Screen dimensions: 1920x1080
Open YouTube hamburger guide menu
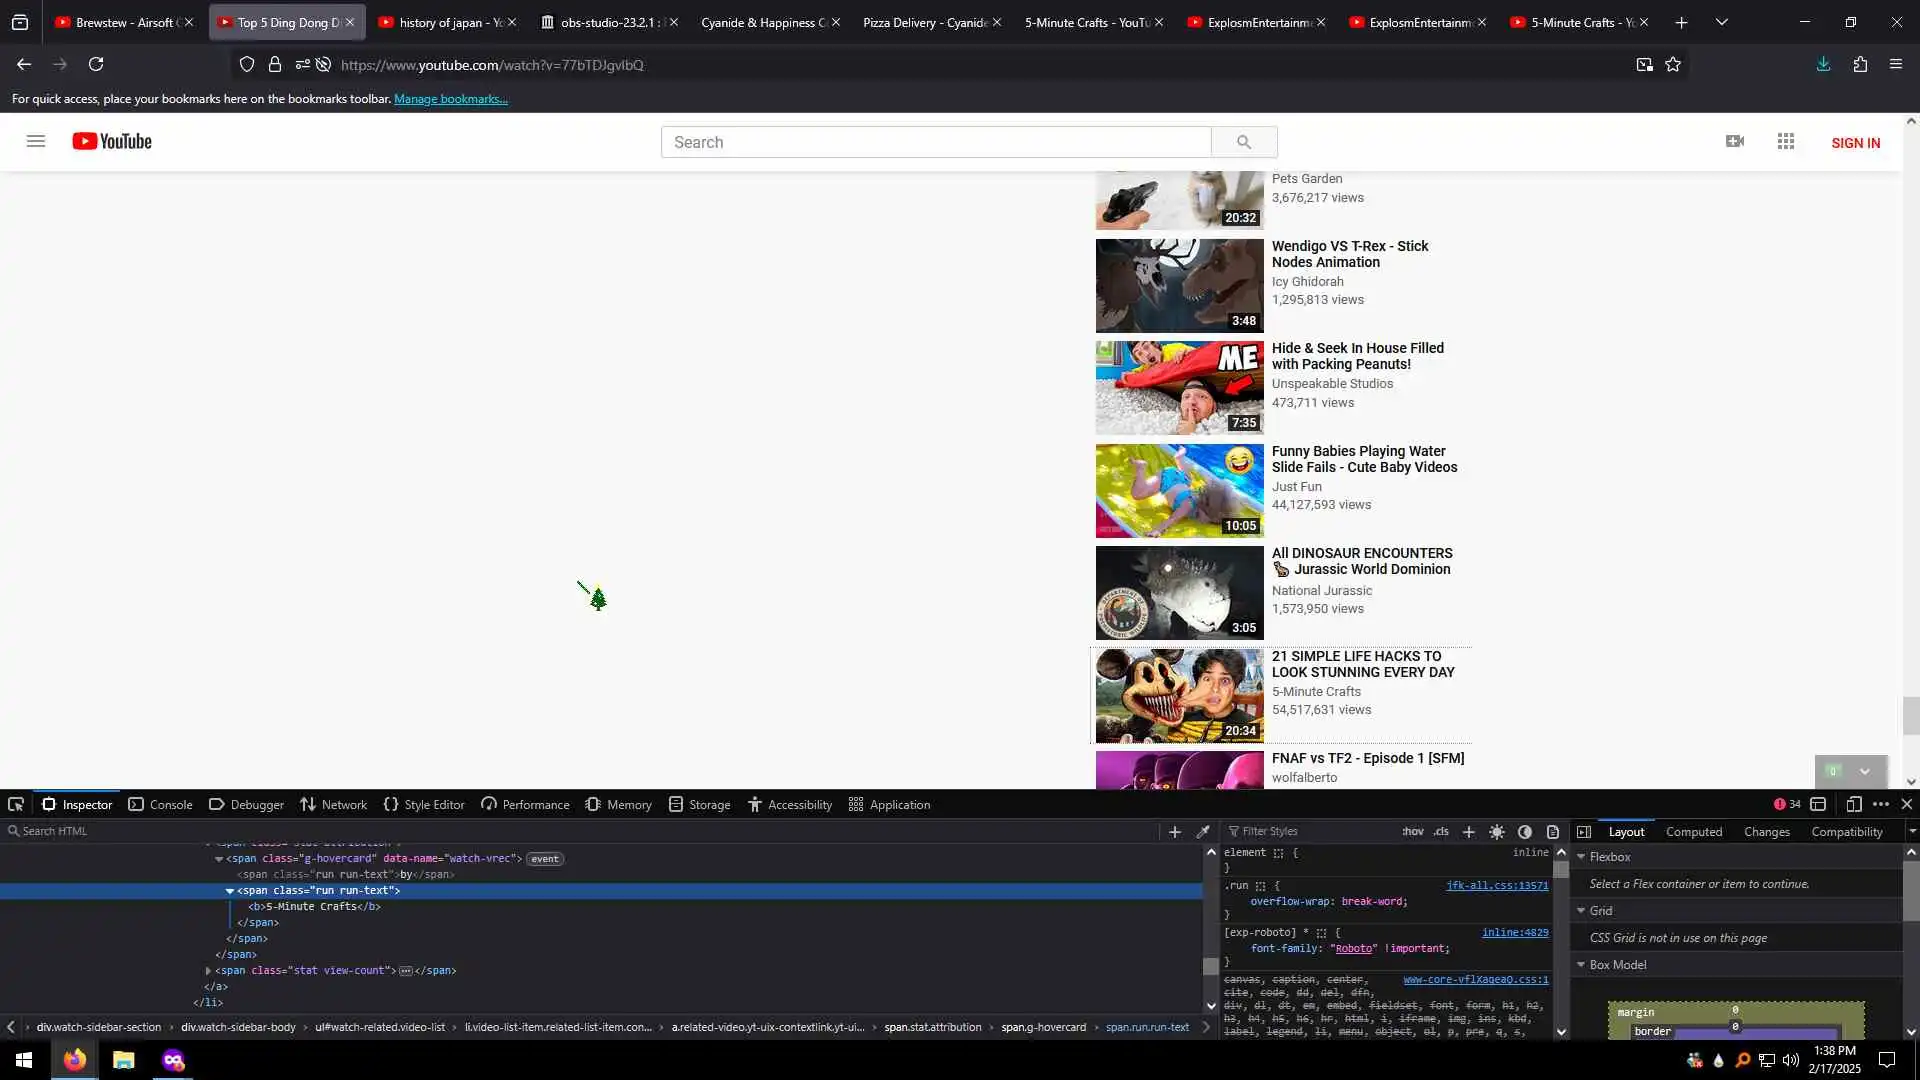tap(36, 142)
